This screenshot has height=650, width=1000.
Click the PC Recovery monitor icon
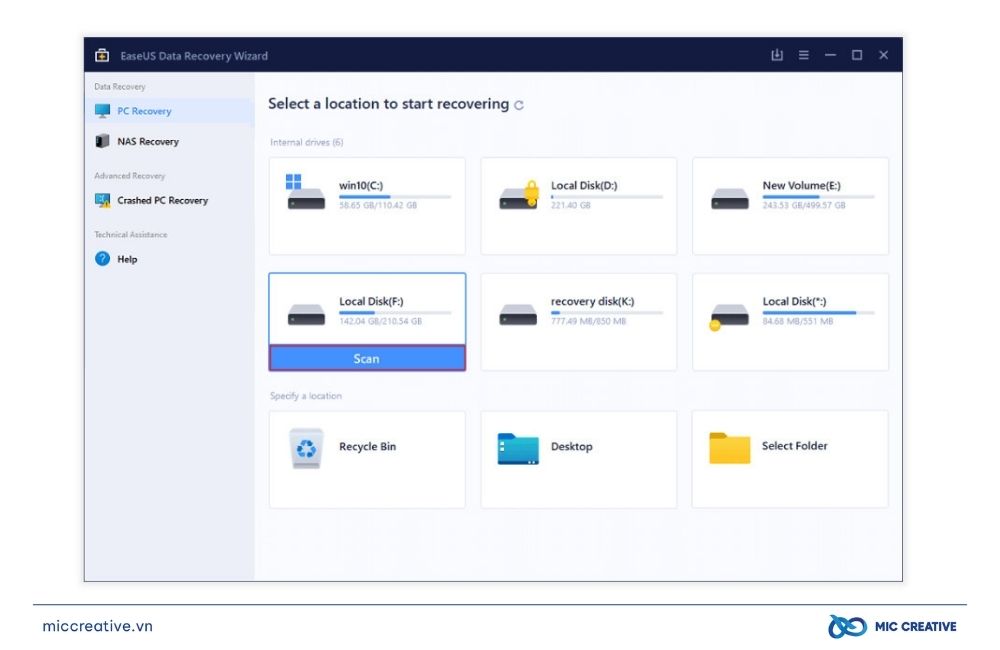[x=102, y=111]
